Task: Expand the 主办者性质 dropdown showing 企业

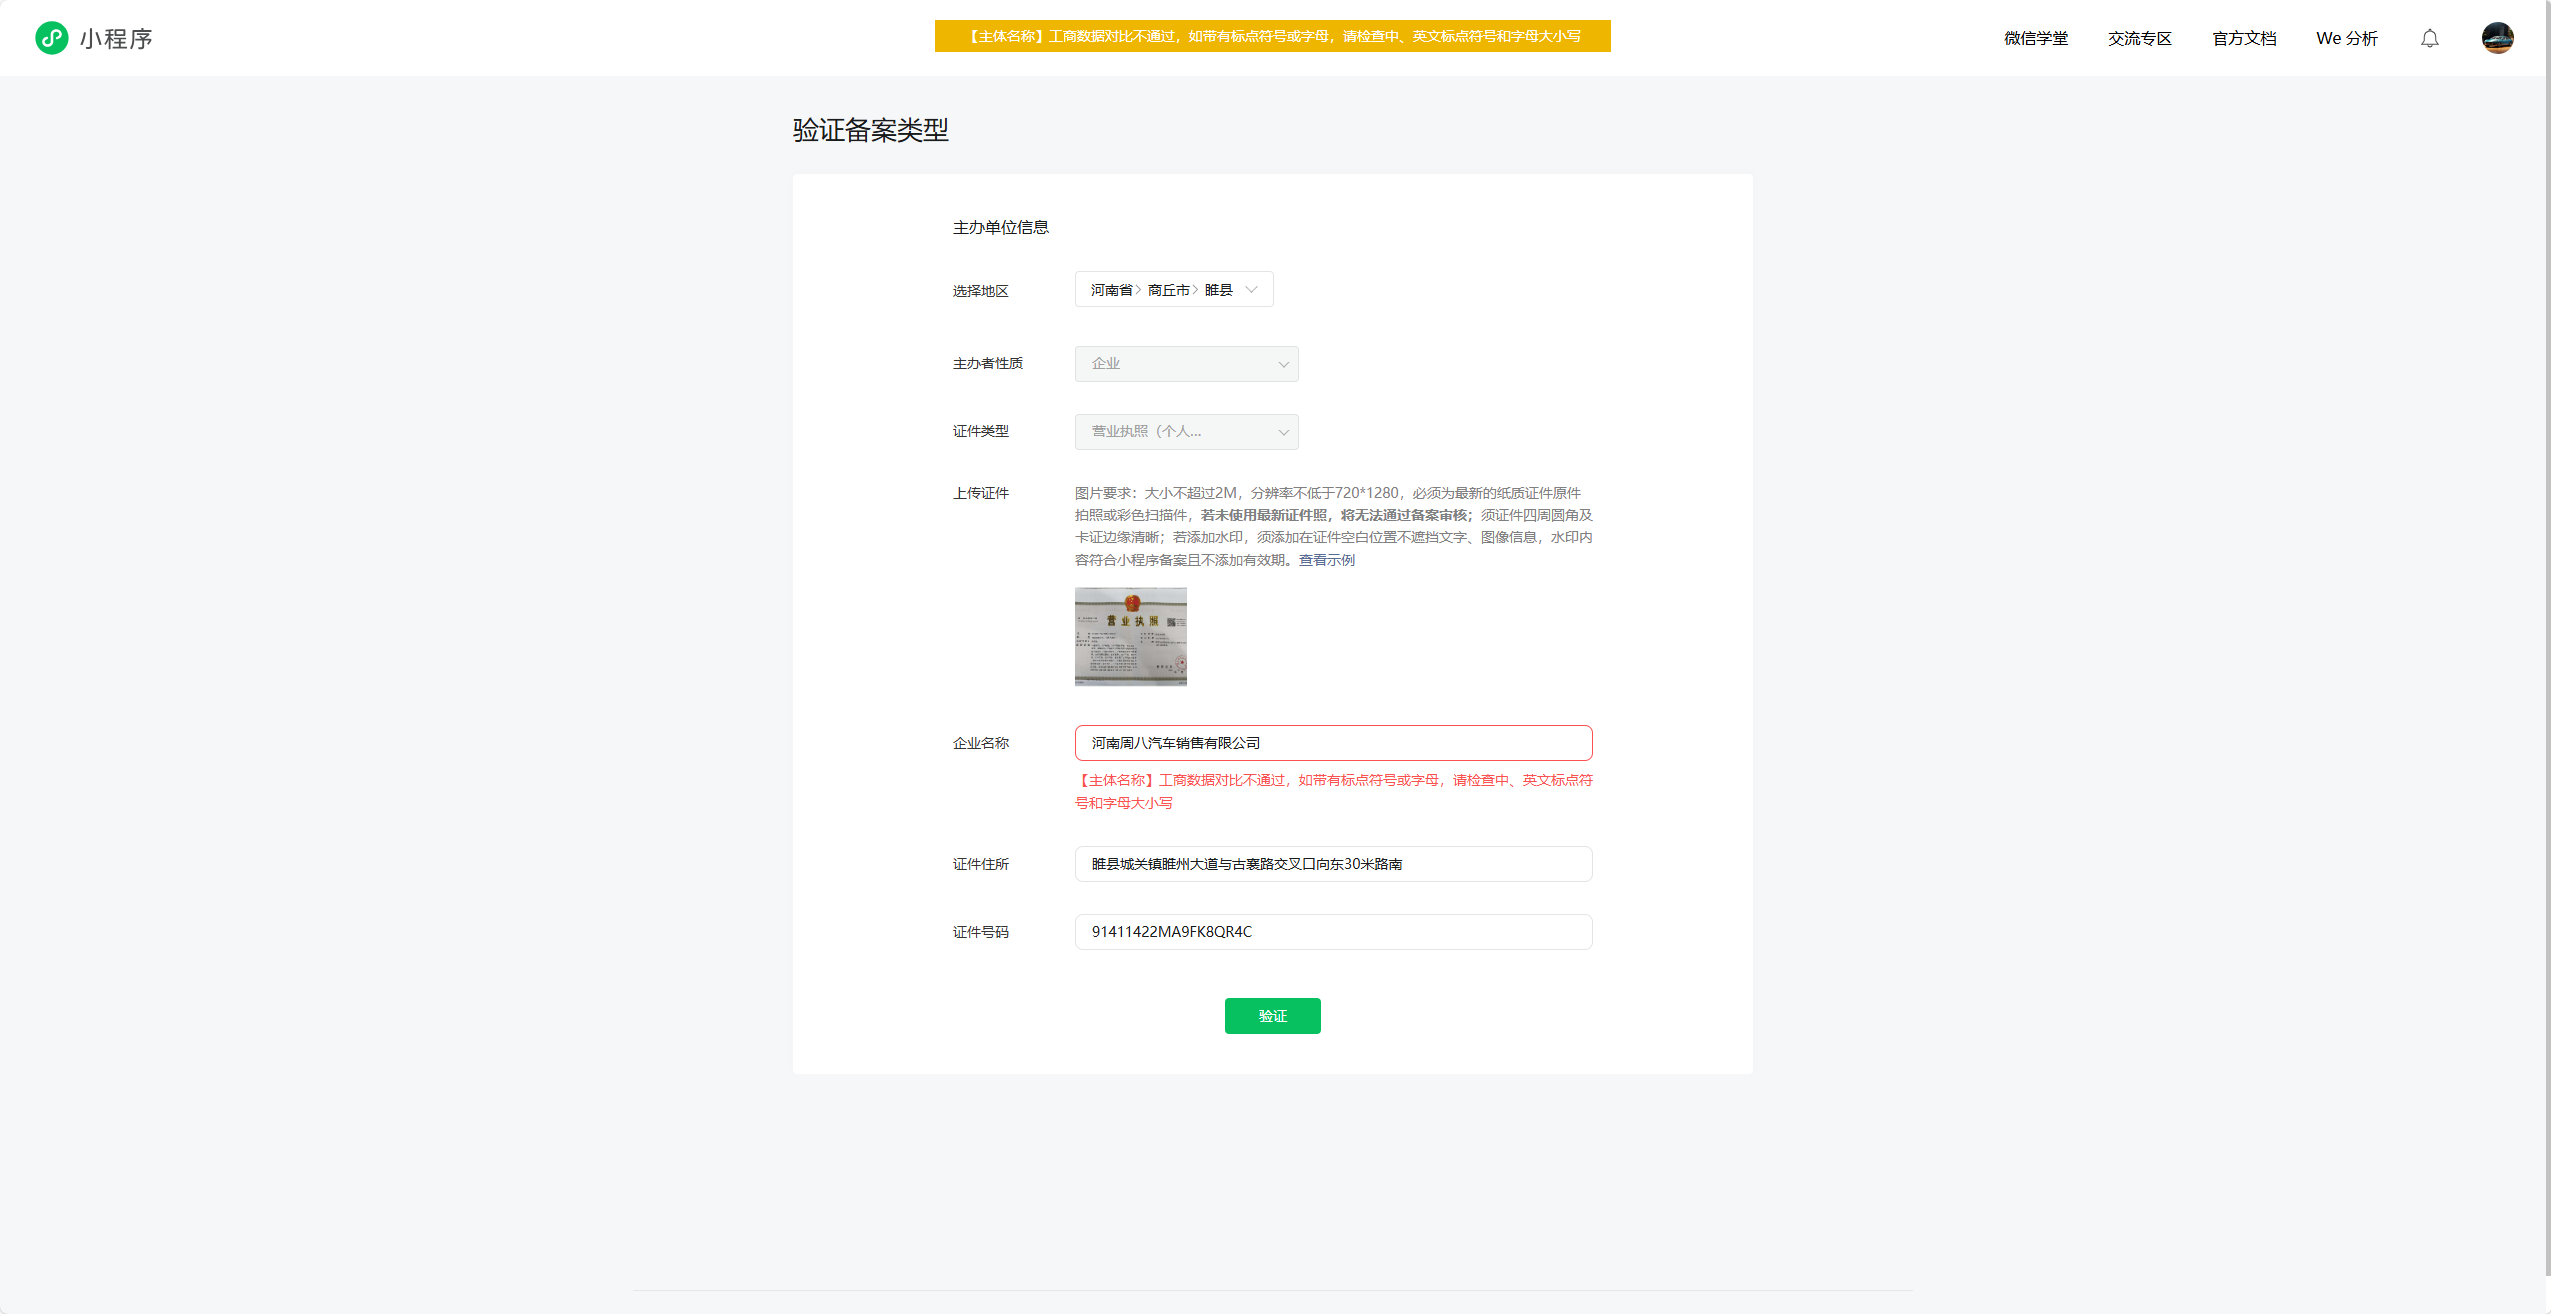Action: (1186, 364)
